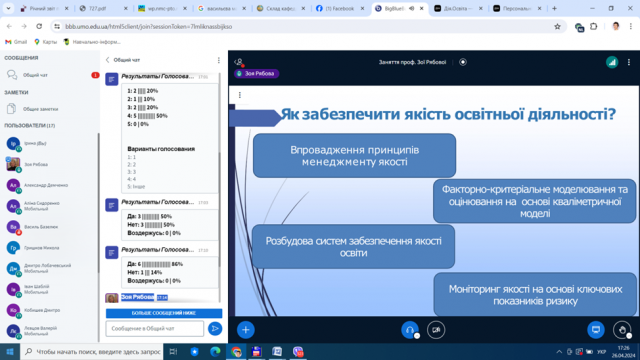Select user Іван Шаблій
Viewport: 640px width, 360px height.
(x=49, y=289)
